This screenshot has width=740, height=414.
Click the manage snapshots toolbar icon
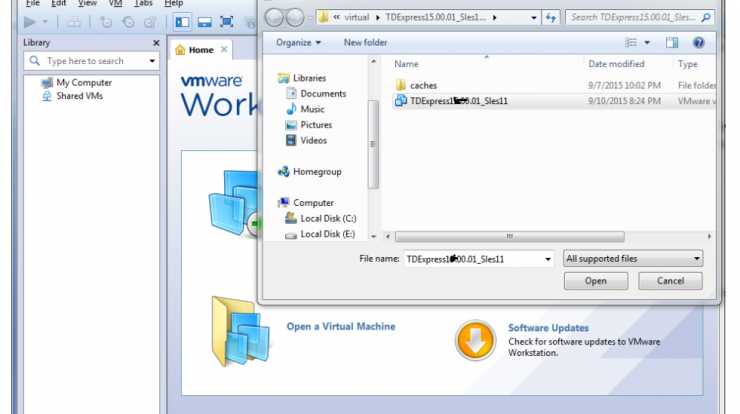point(150,22)
